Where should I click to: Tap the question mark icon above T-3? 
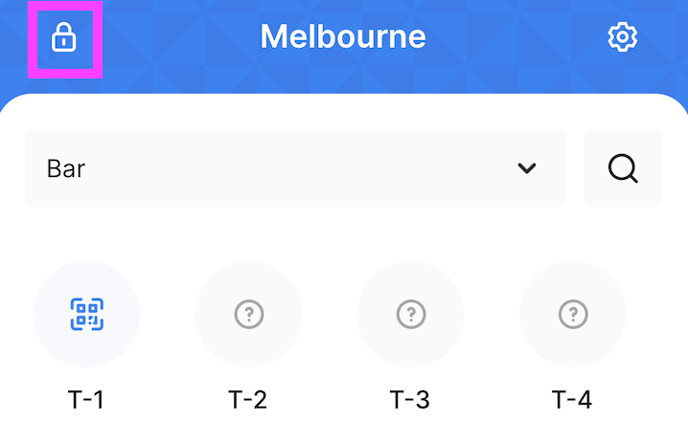(410, 315)
